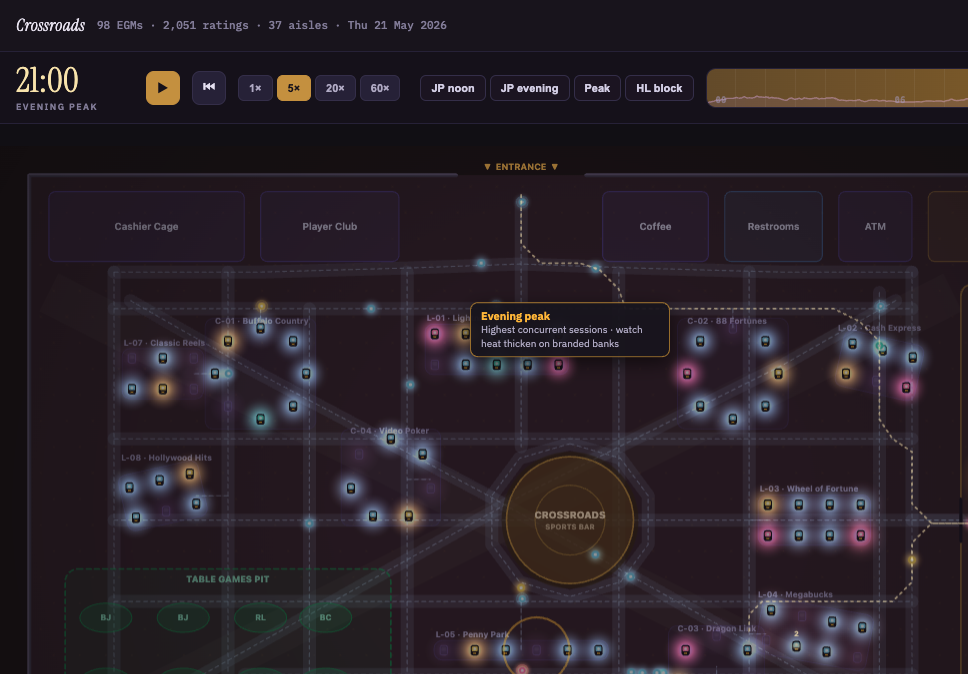The width and height of the screenshot is (968, 674).
Task: Choose the 60× speed option
Action: pos(380,88)
